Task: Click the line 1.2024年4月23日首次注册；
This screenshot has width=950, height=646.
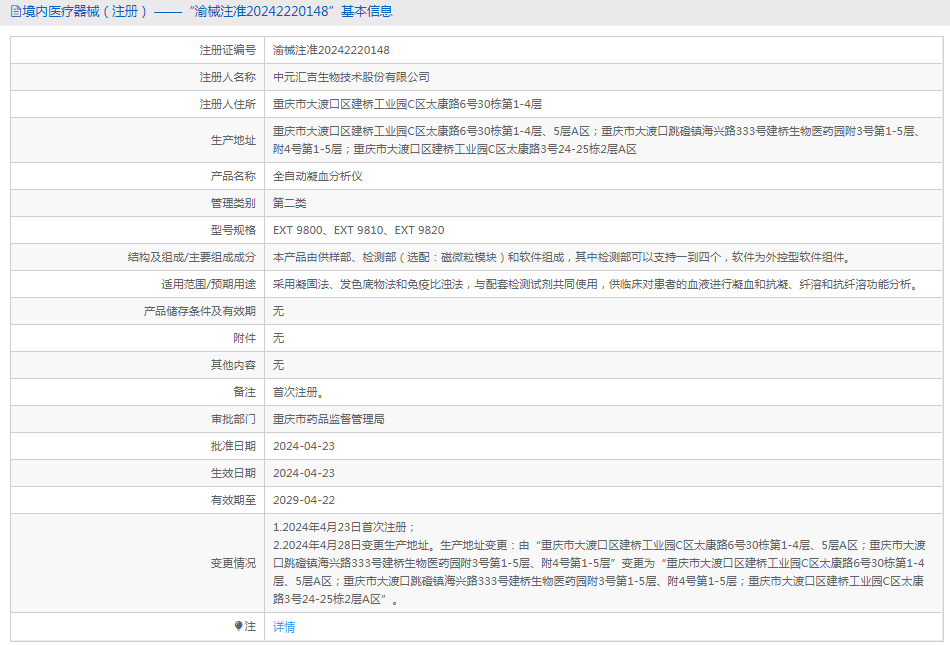Action: (344, 527)
